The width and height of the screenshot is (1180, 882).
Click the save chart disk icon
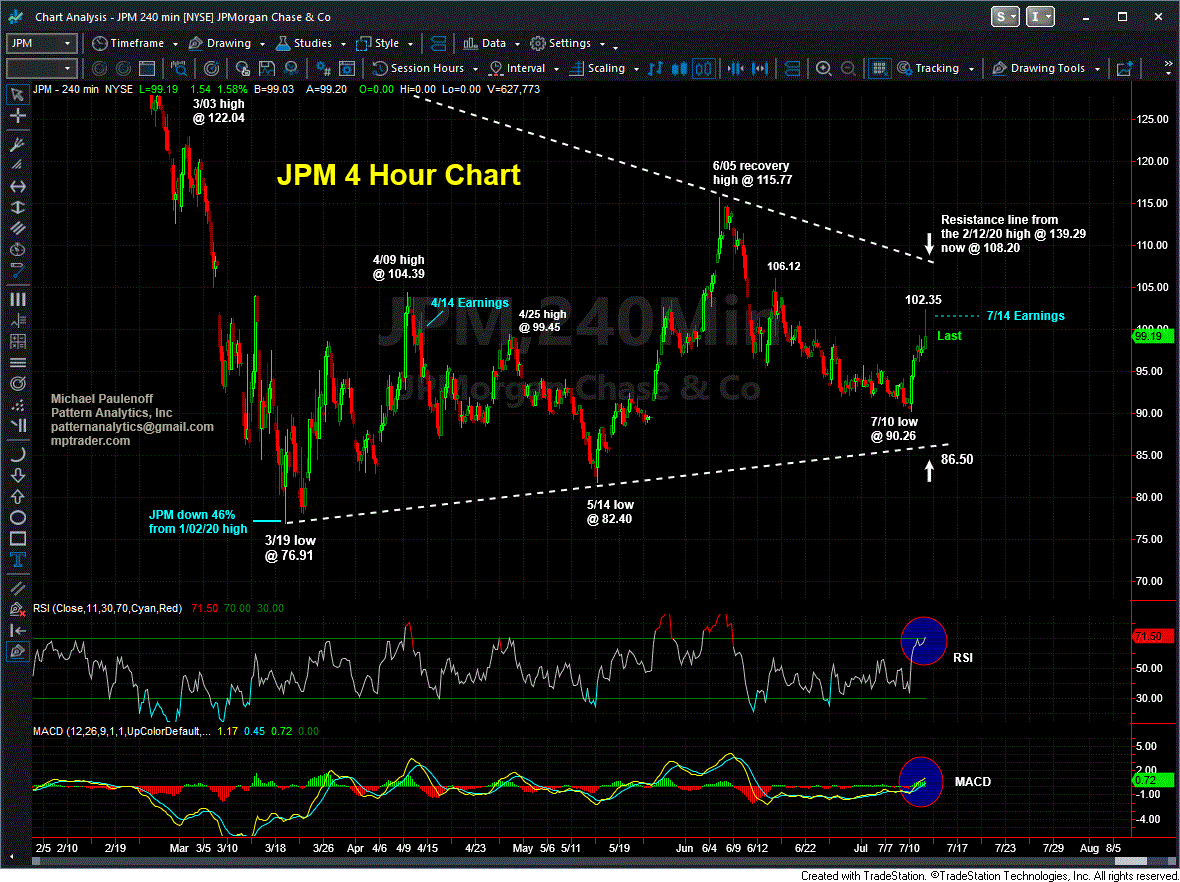266,68
